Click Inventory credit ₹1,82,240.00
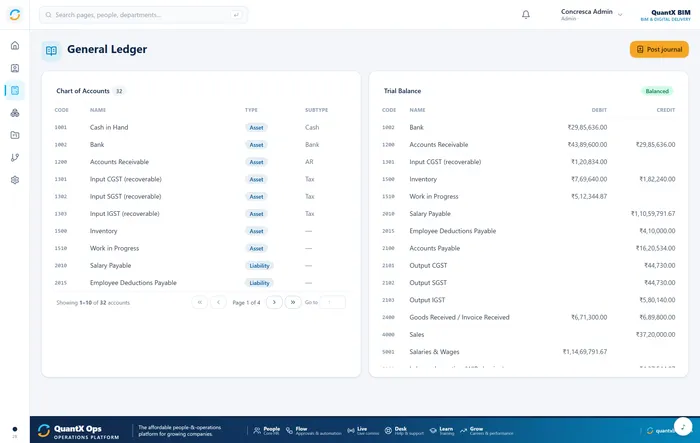This screenshot has height=443, width=700. pyautogui.click(x=657, y=179)
